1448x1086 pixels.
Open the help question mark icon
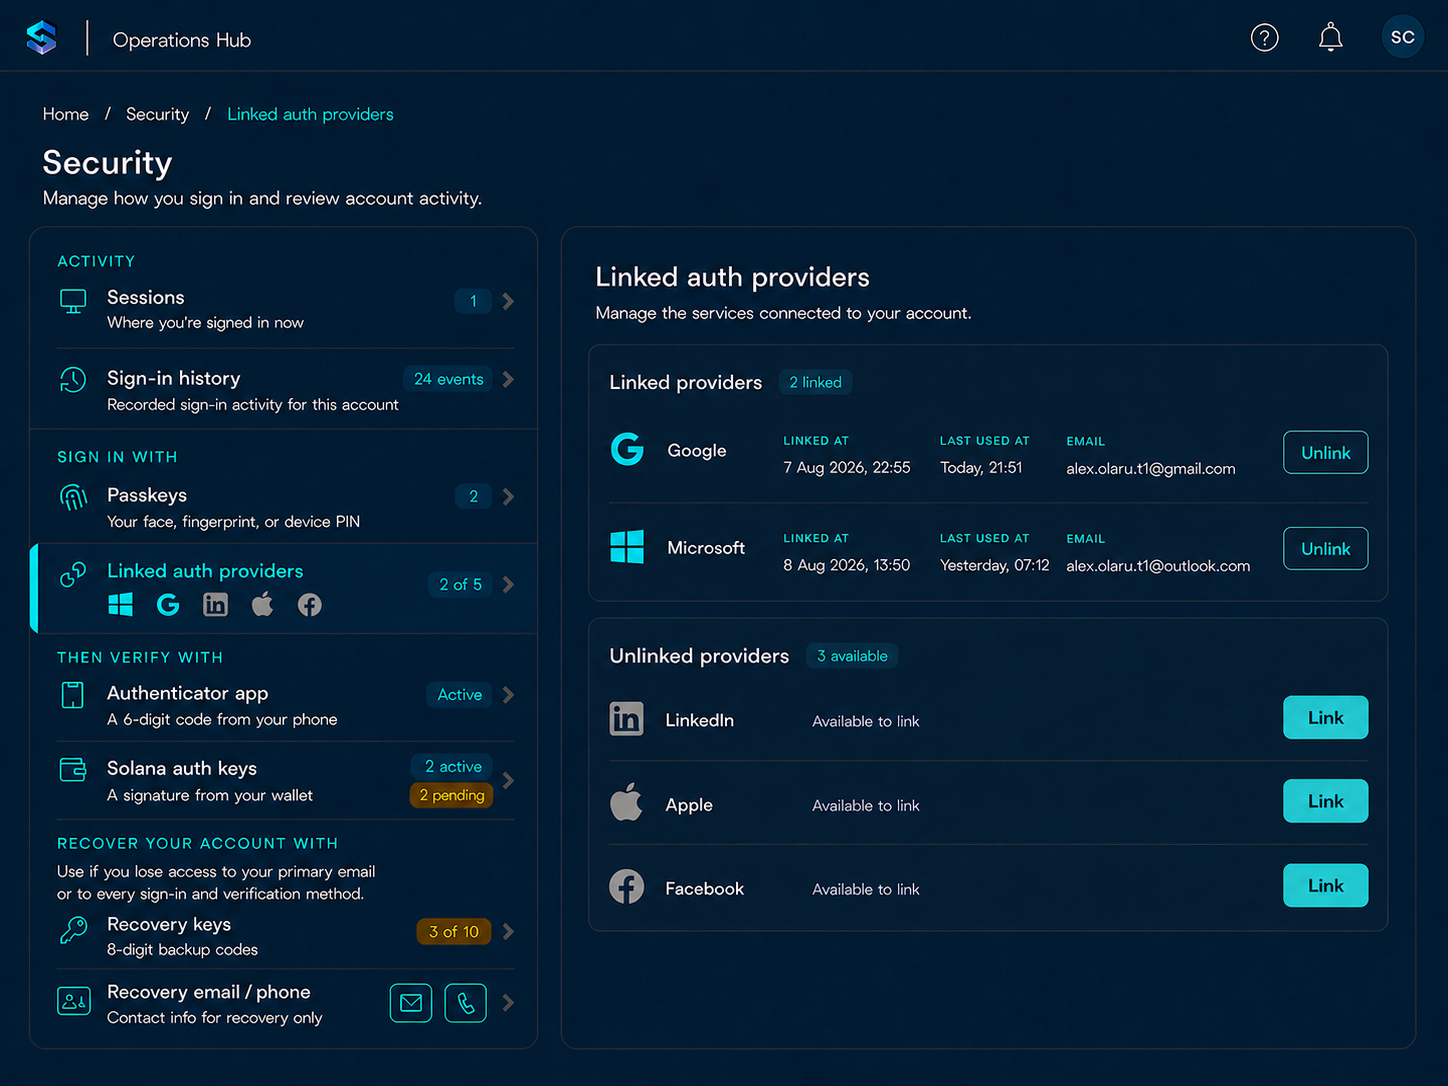pyautogui.click(x=1264, y=38)
